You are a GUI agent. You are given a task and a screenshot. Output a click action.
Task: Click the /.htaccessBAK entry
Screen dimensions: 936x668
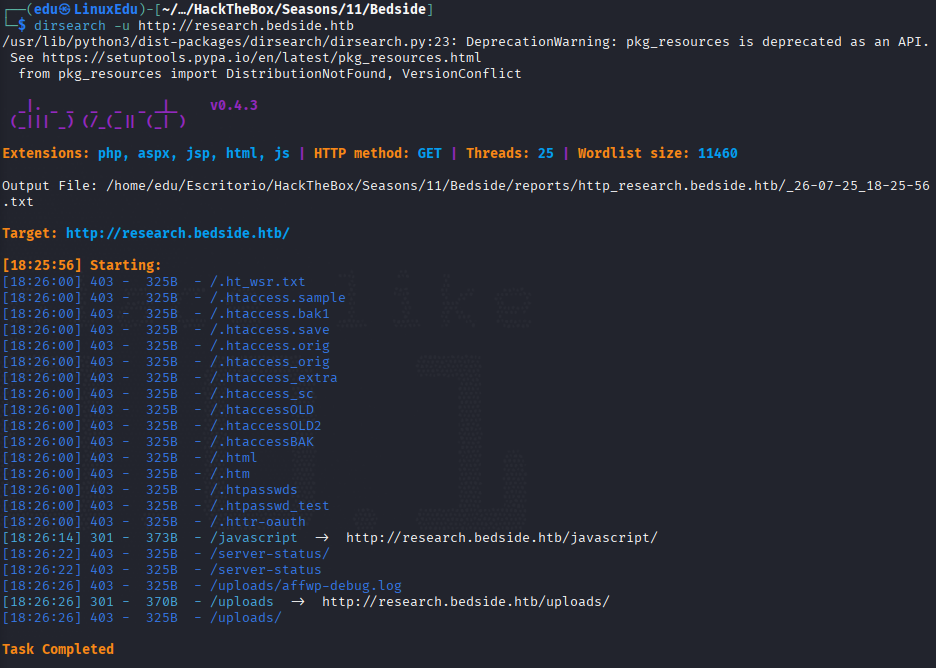coord(261,442)
